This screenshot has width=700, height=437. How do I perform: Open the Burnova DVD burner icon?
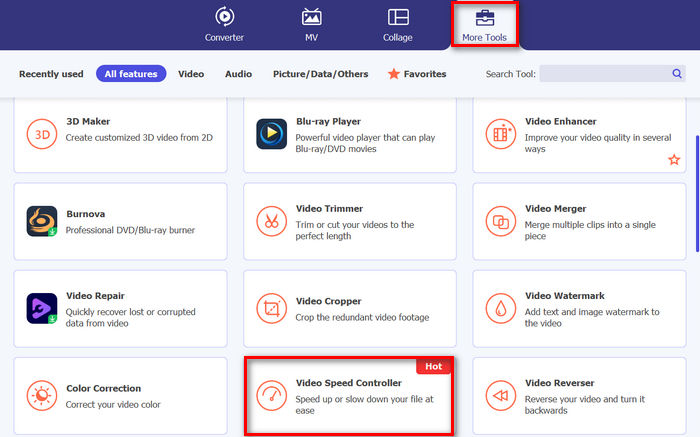(x=42, y=221)
